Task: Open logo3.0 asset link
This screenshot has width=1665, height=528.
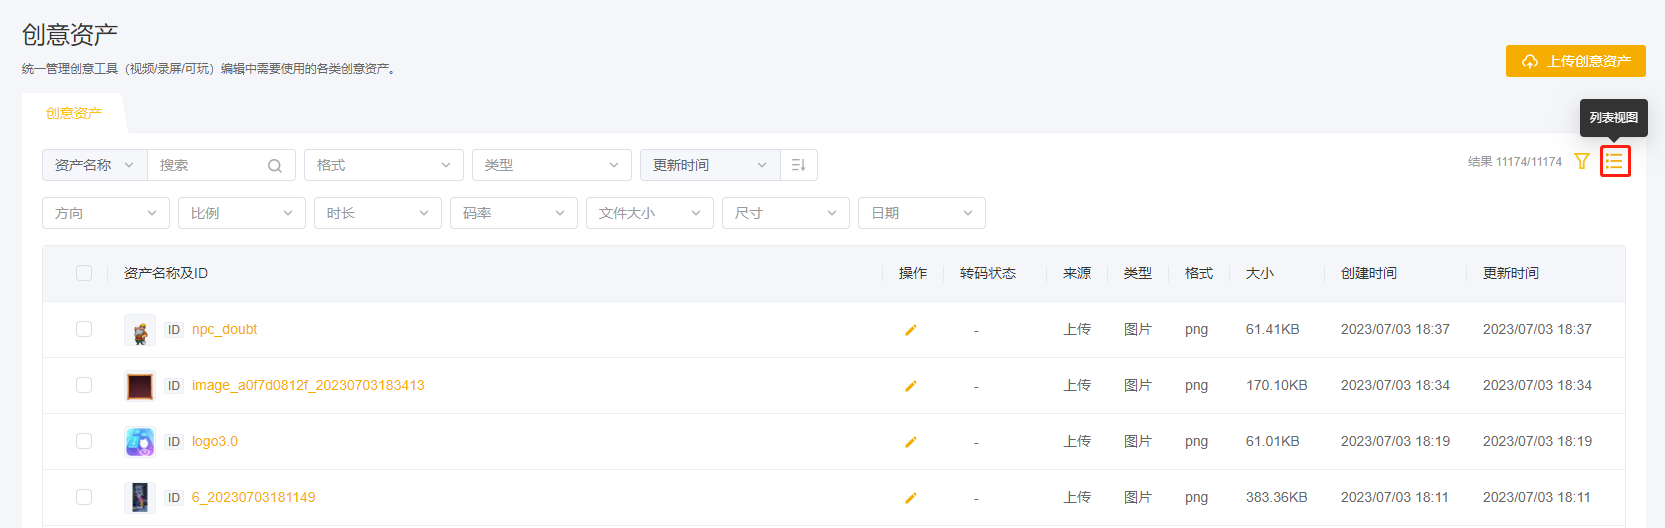Action: (x=215, y=441)
